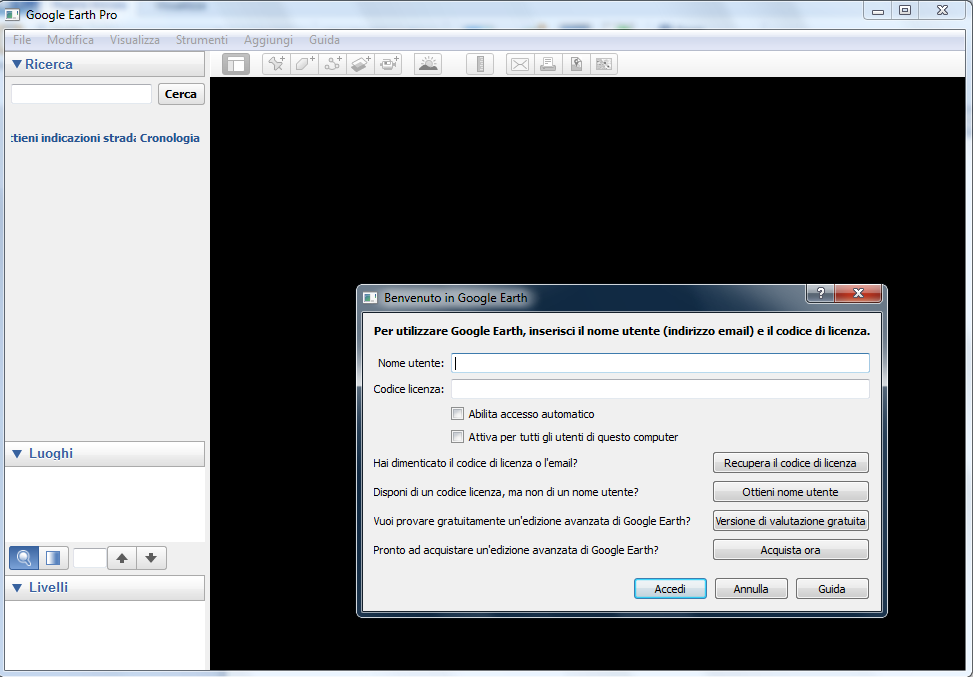Click the panel-view icon next to the magnifier
973x677 pixels.
click(53, 558)
